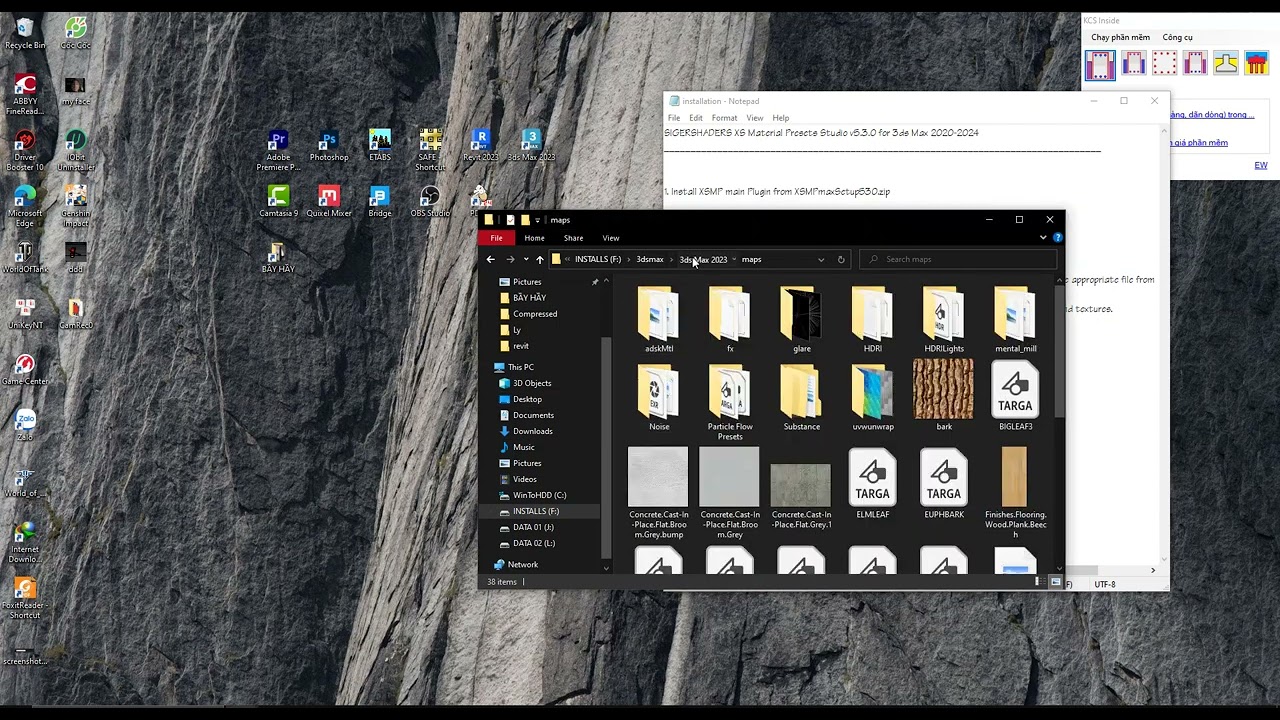Open the HDRILights folder
The height and width of the screenshot is (720, 1280).
click(x=944, y=320)
